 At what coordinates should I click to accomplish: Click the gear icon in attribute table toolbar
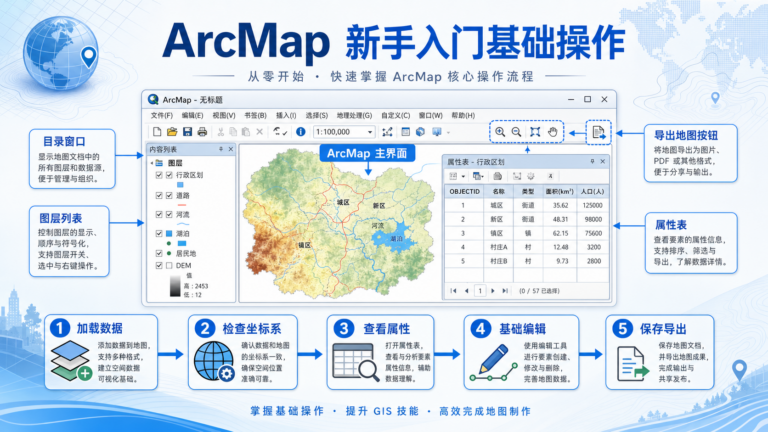point(531,176)
